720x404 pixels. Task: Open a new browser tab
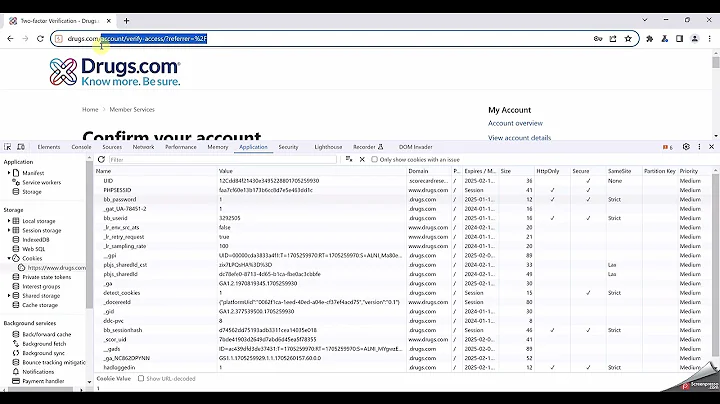126,21
